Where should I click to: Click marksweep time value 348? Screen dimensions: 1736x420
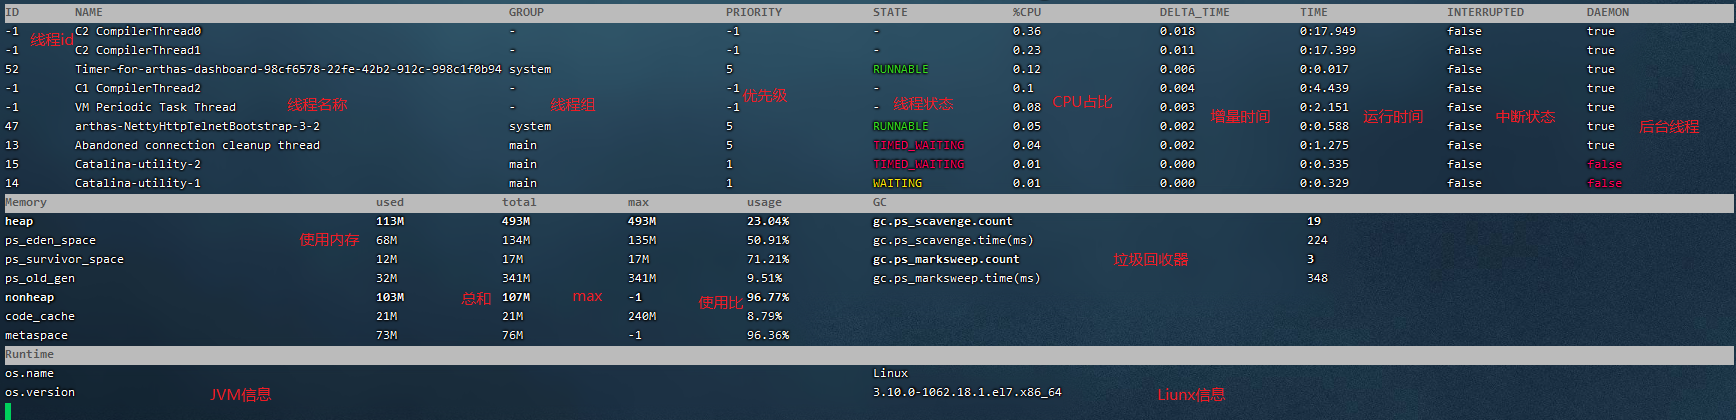click(1317, 278)
